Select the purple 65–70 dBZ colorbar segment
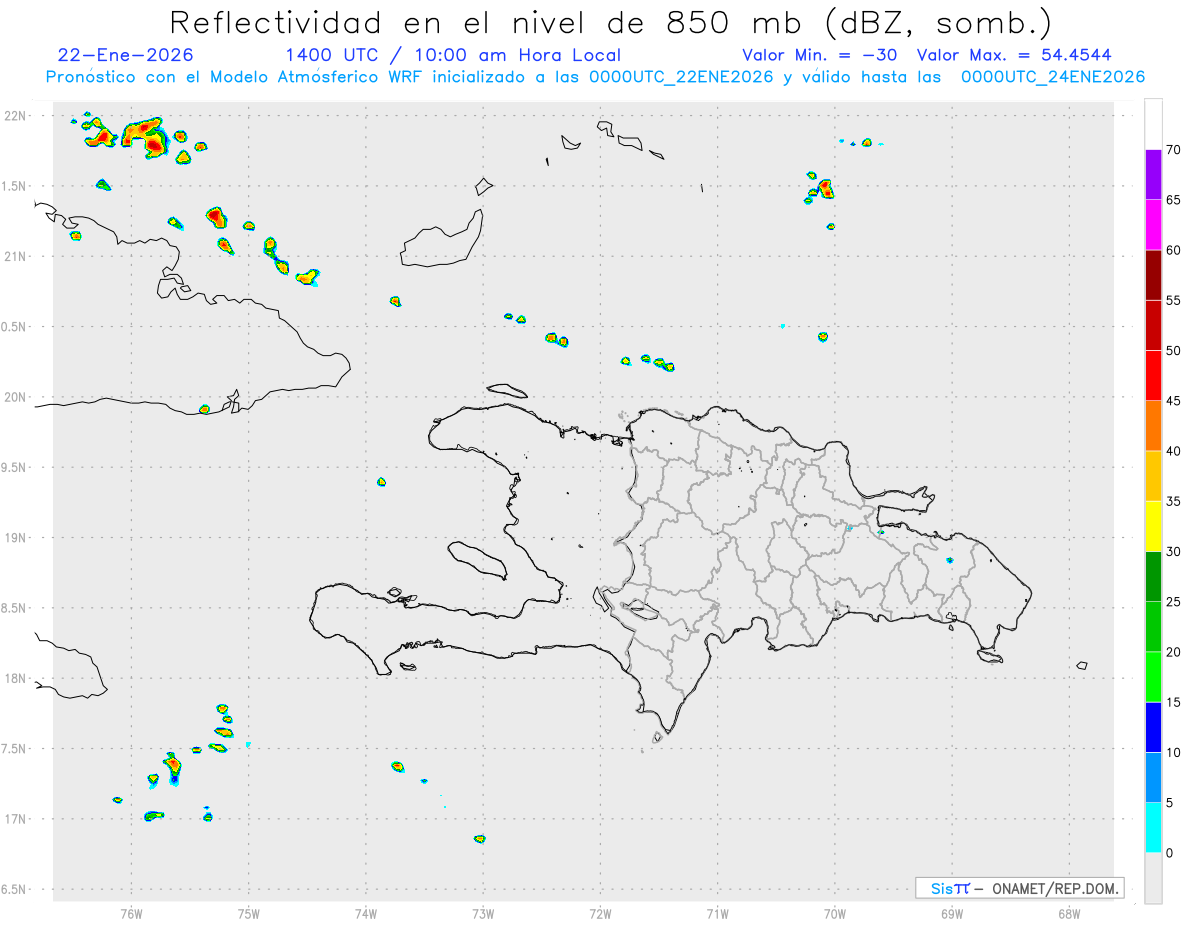 (x=1153, y=175)
